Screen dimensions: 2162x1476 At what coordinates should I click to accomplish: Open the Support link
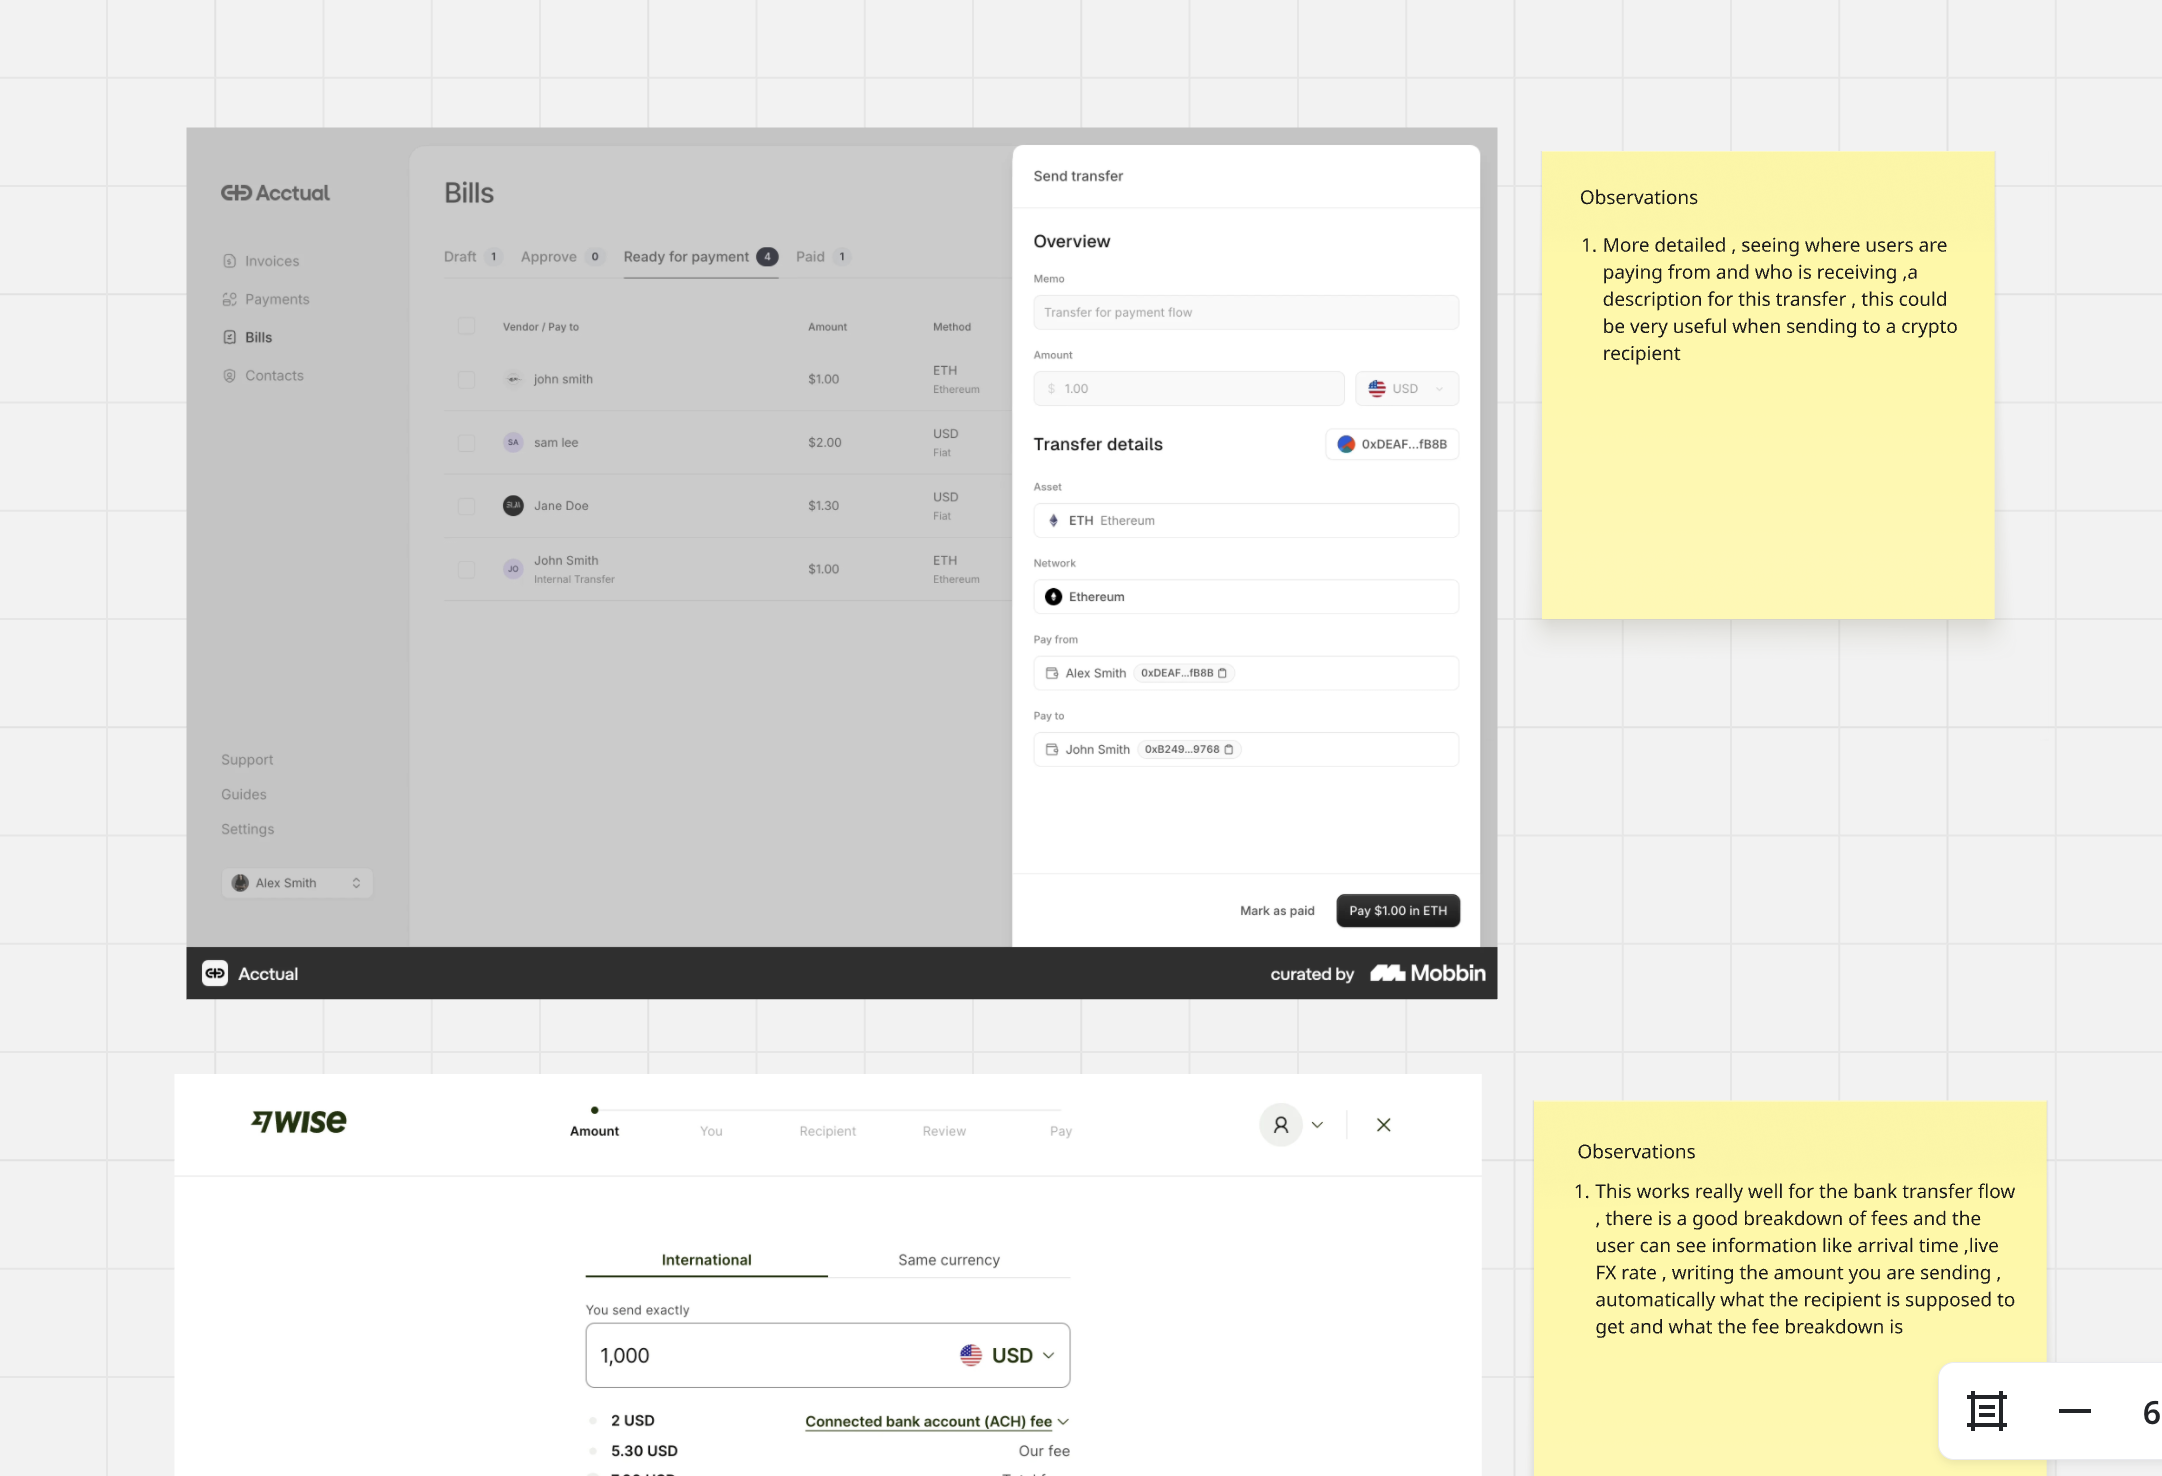247,760
